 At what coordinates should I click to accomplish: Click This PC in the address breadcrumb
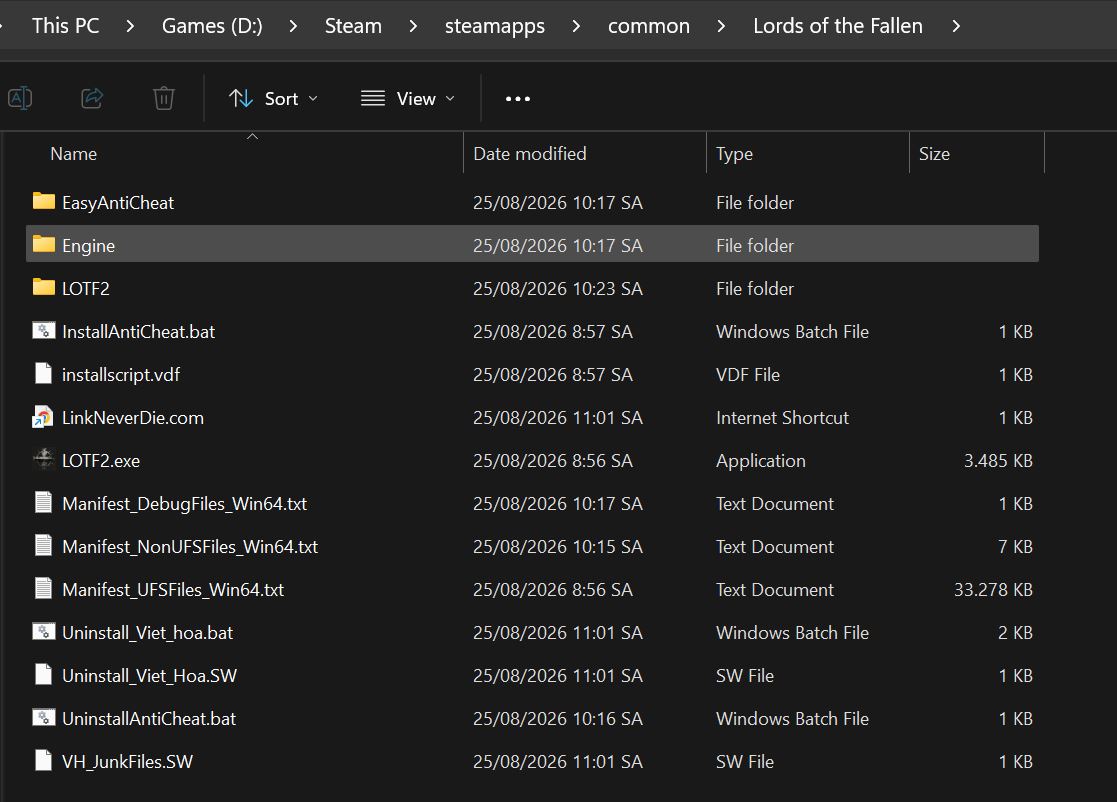[x=66, y=26]
